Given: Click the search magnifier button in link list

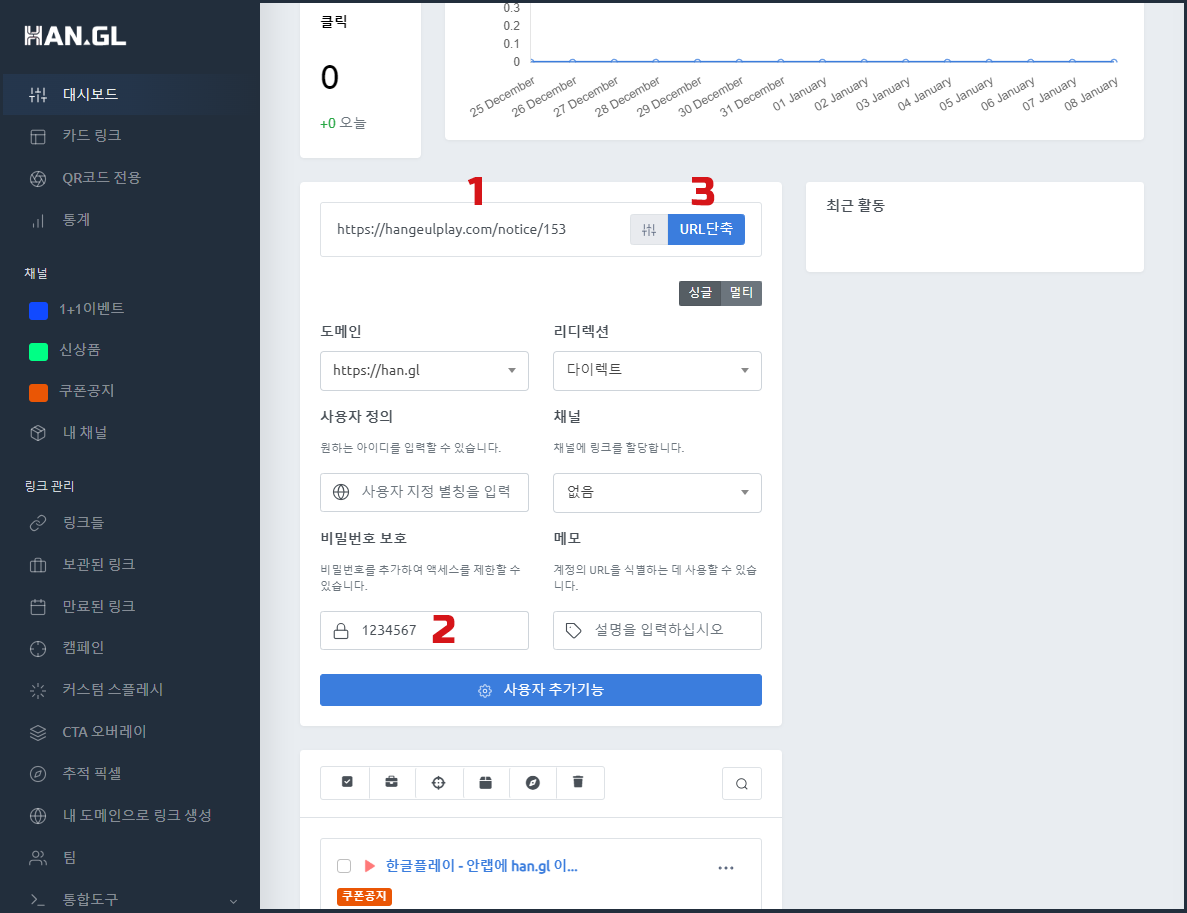Looking at the screenshot, I should click(x=742, y=784).
